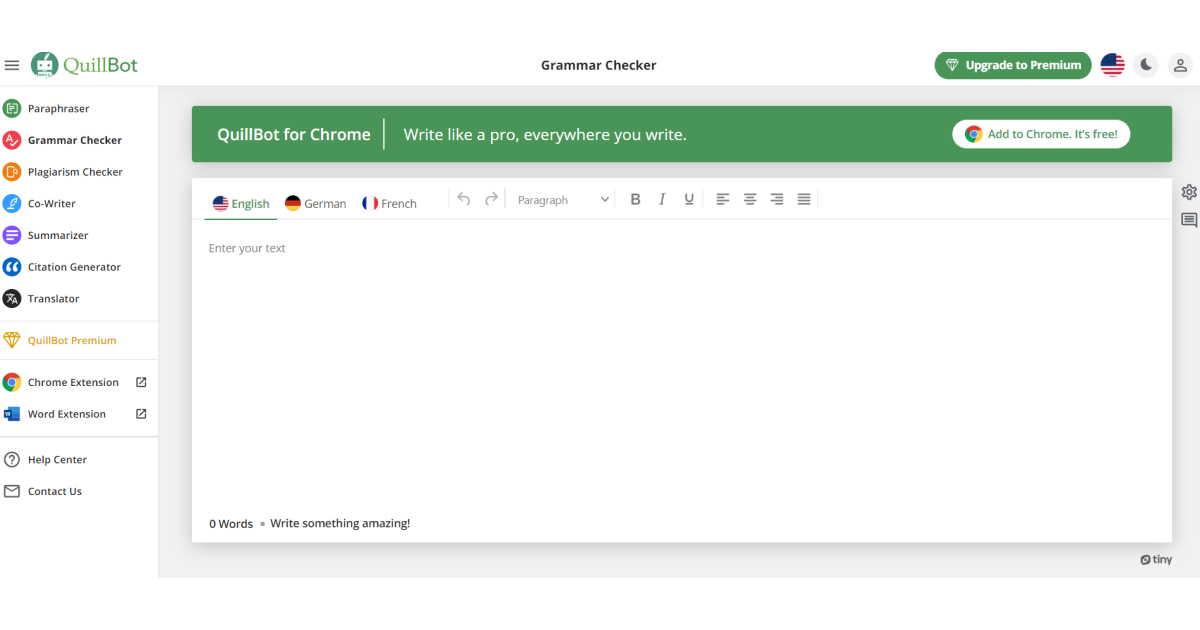
Task: Click Add to Chrome. It's free! button
Action: point(1041,134)
